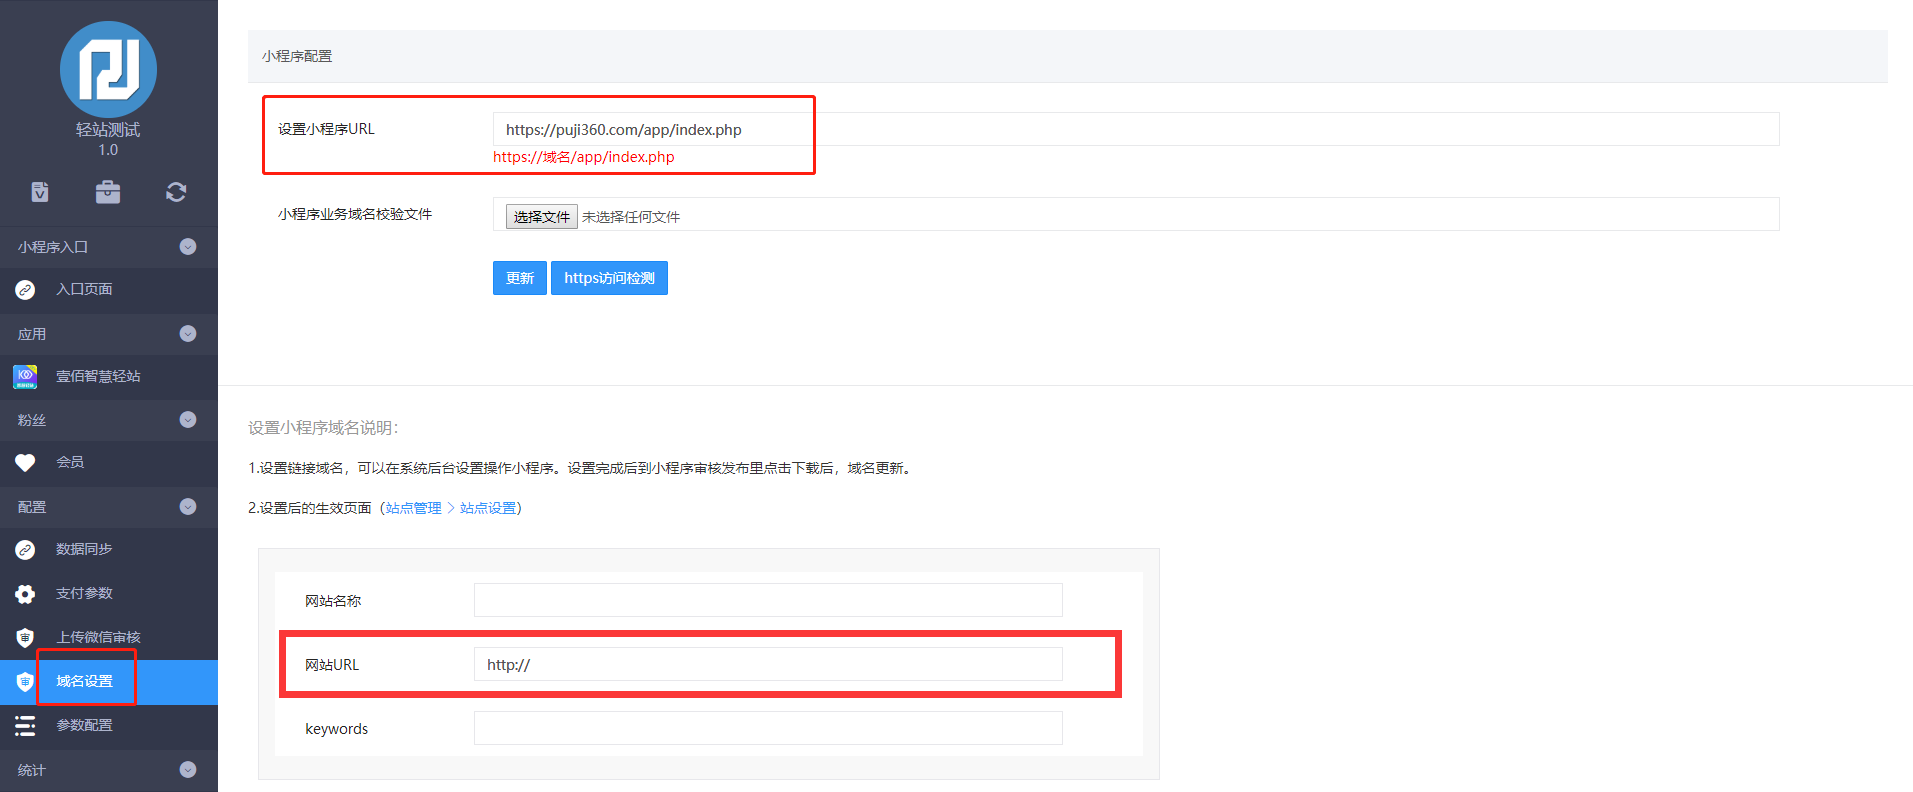Open the 参数配置 menu item
Viewport: 1913px width, 792px height.
(x=109, y=726)
